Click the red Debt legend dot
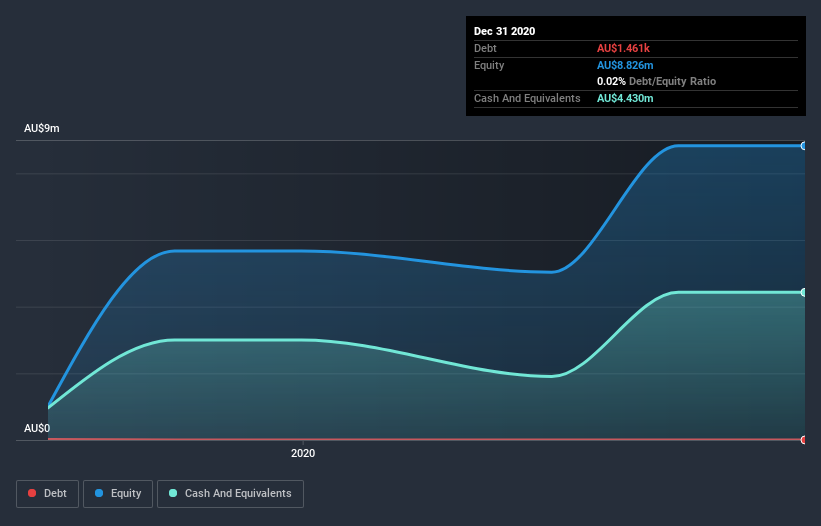 (32, 493)
